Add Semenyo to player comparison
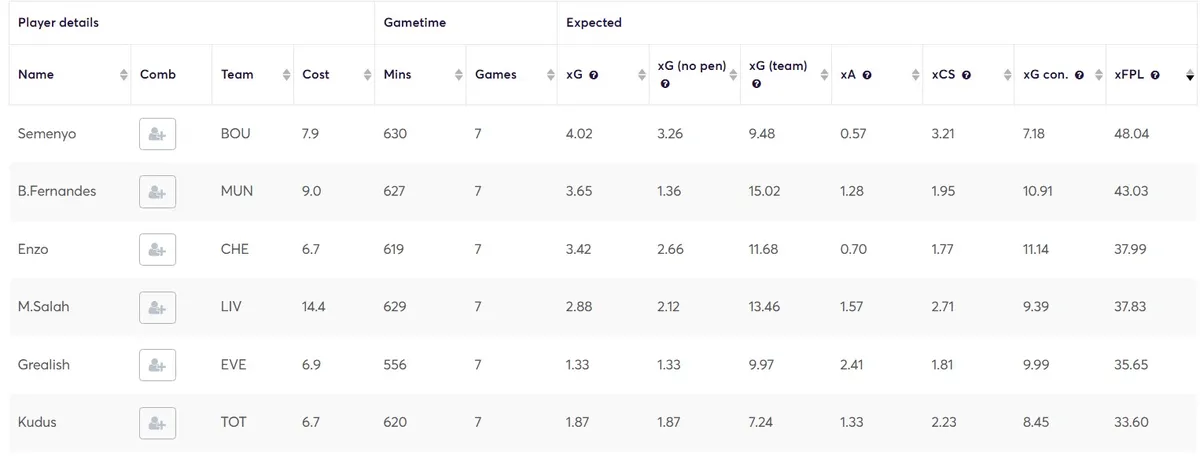Screen dimensions: 1200x459 (x=157, y=134)
